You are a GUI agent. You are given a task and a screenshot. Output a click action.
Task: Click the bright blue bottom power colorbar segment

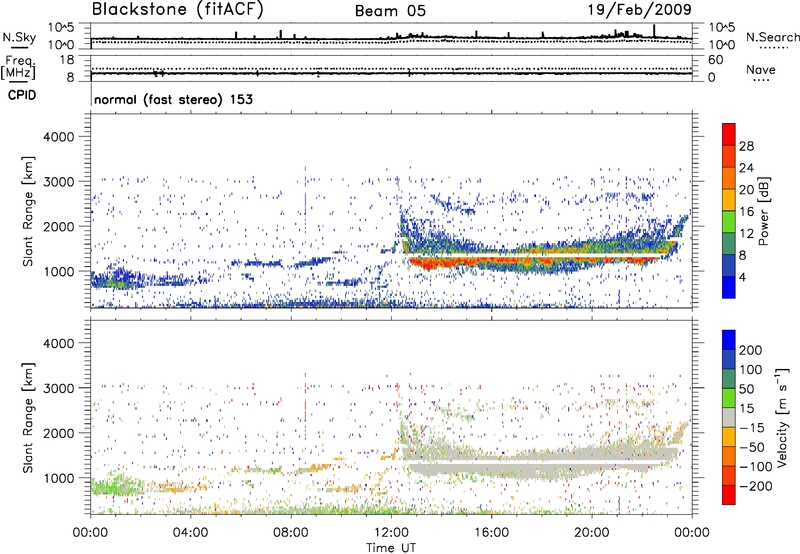coord(729,287)
